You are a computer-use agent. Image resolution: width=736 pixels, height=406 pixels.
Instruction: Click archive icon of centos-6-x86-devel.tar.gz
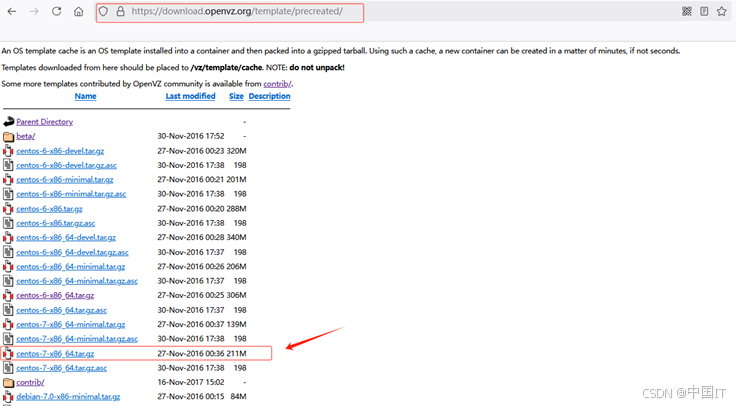pyautogui.click(x=8, y=151)
